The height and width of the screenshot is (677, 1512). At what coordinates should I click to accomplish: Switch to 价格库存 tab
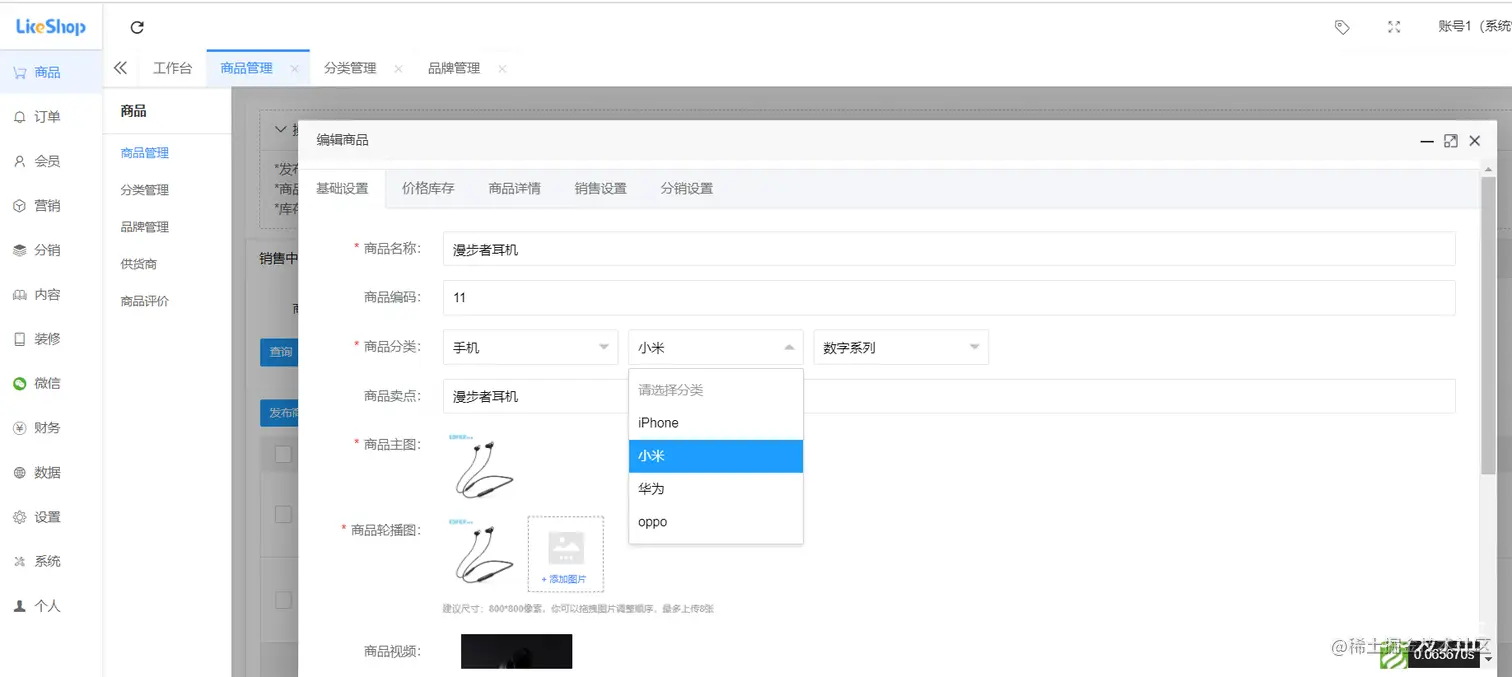click(428, 188)
